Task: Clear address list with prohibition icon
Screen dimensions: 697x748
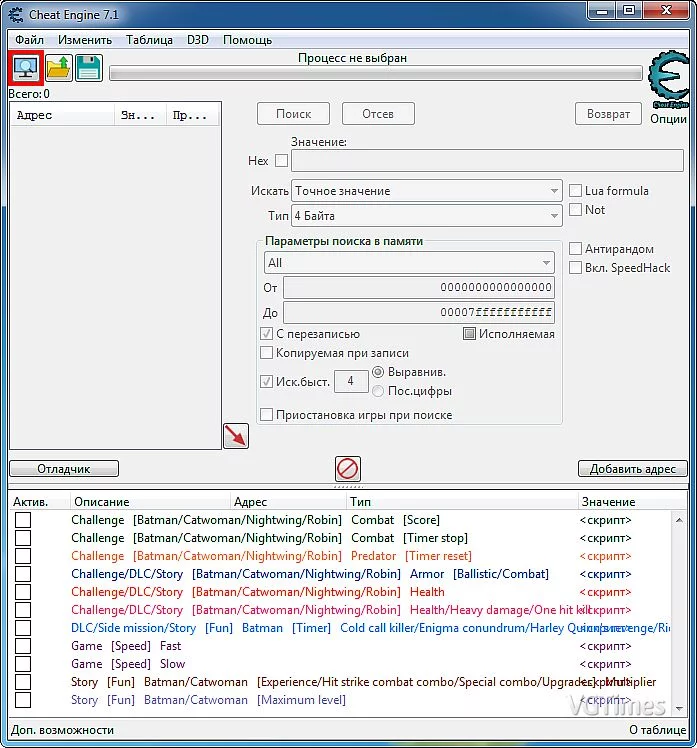Action: coord(347,469)
